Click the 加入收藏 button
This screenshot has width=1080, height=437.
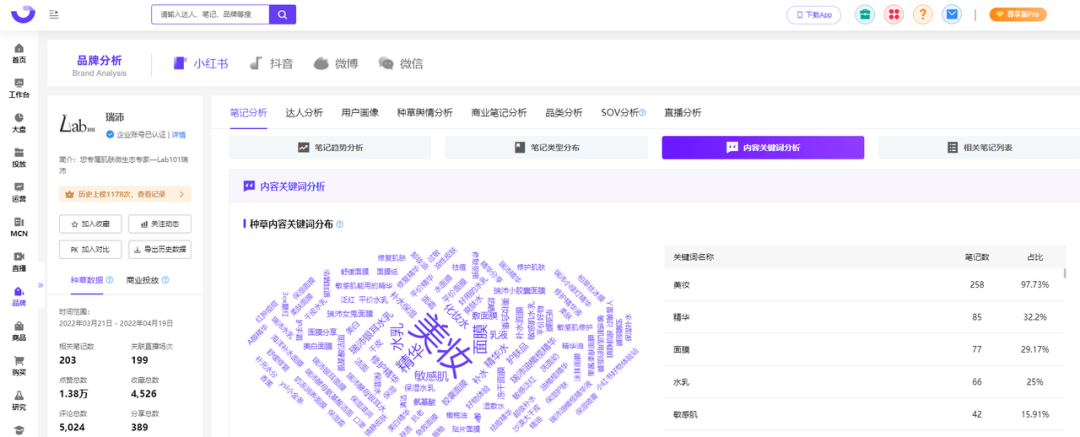click(90, 223)
